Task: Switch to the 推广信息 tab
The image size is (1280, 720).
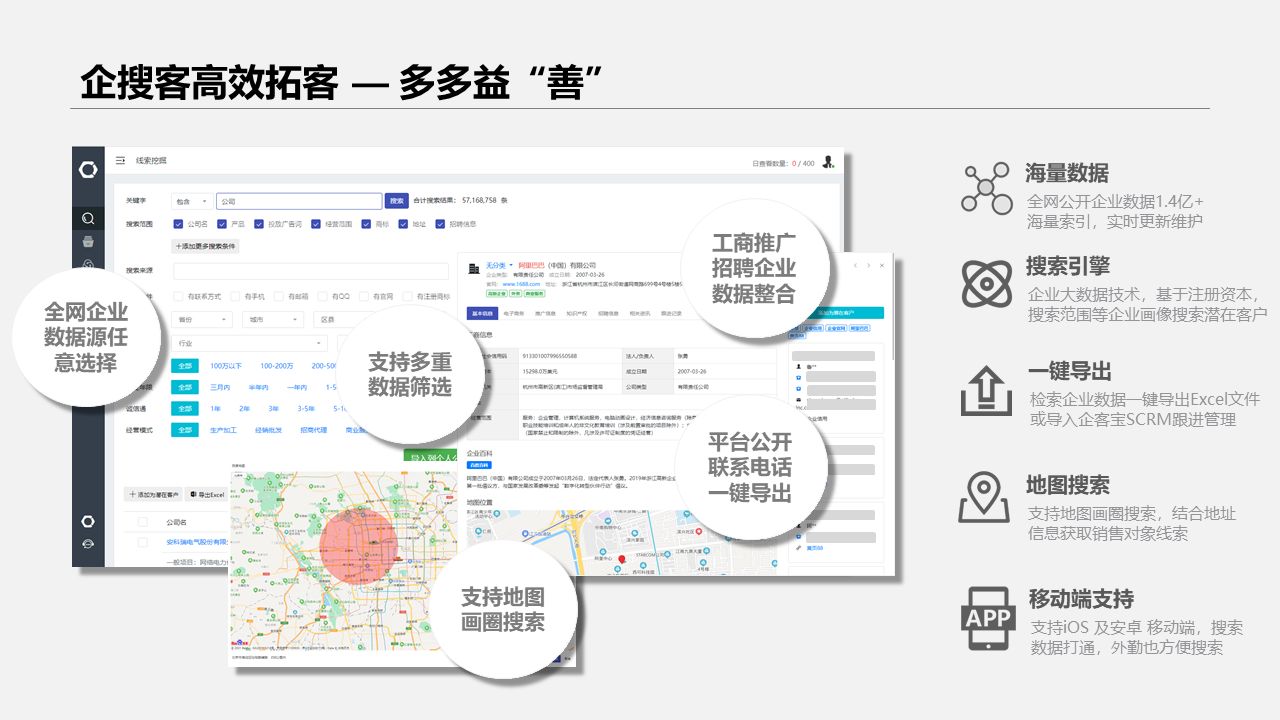Action: tap(545, 313)
